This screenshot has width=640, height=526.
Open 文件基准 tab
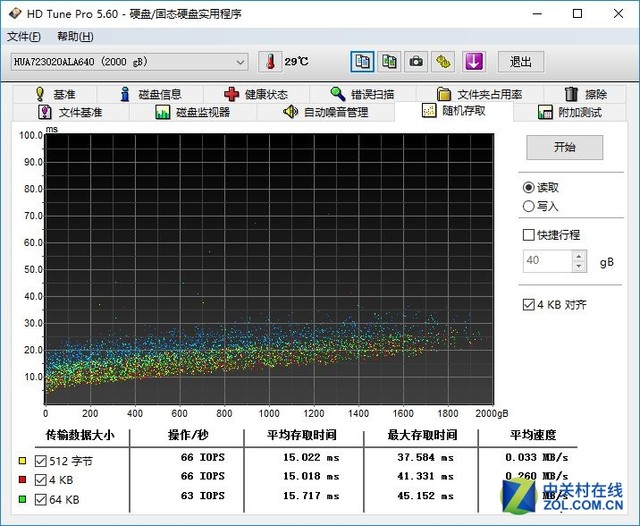pos(71,112)
